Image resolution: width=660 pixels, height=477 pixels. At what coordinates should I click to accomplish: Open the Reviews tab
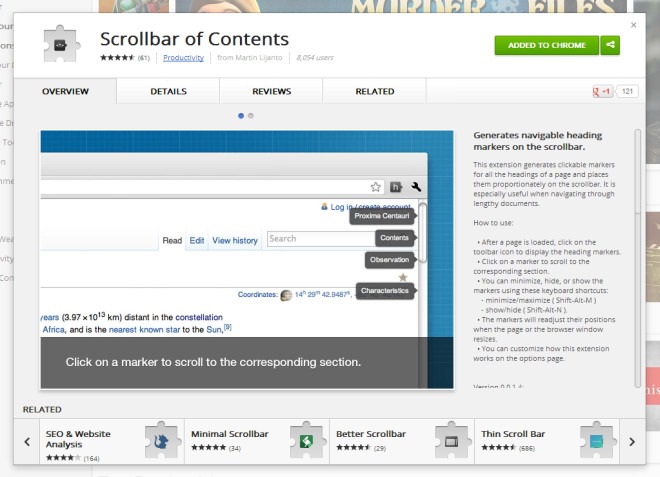pyautogui.click(x=271, y=91)
